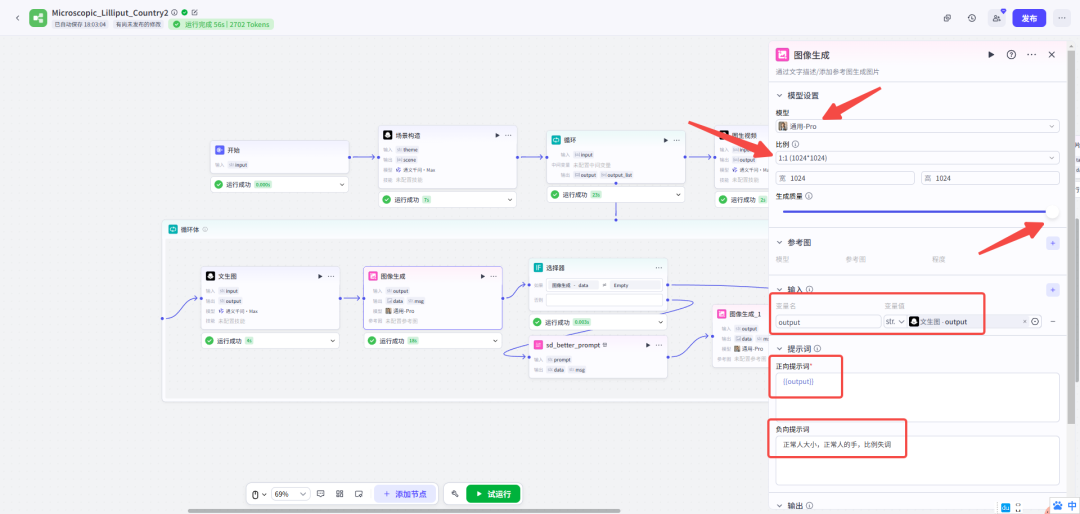
Task: Auto-arrange nodes with grid icon
Action: tap(340, 494)
